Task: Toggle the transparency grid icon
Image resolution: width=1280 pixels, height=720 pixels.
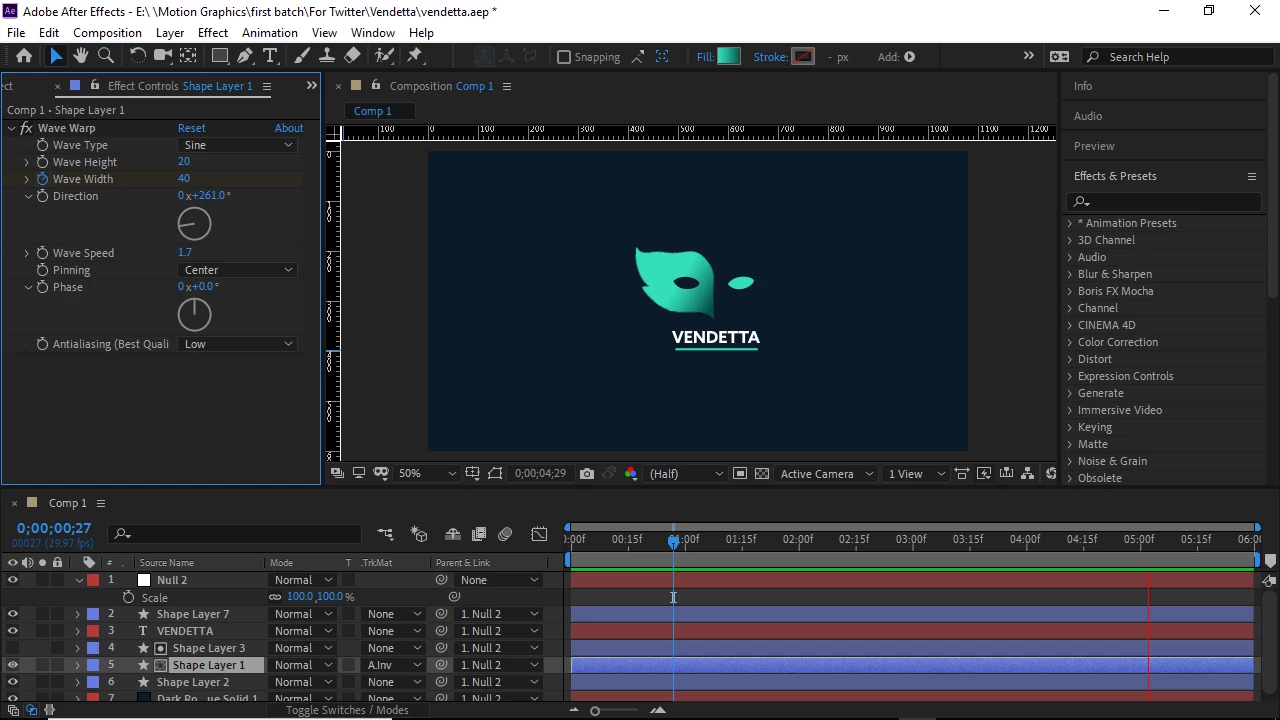Action: [762, 473]
